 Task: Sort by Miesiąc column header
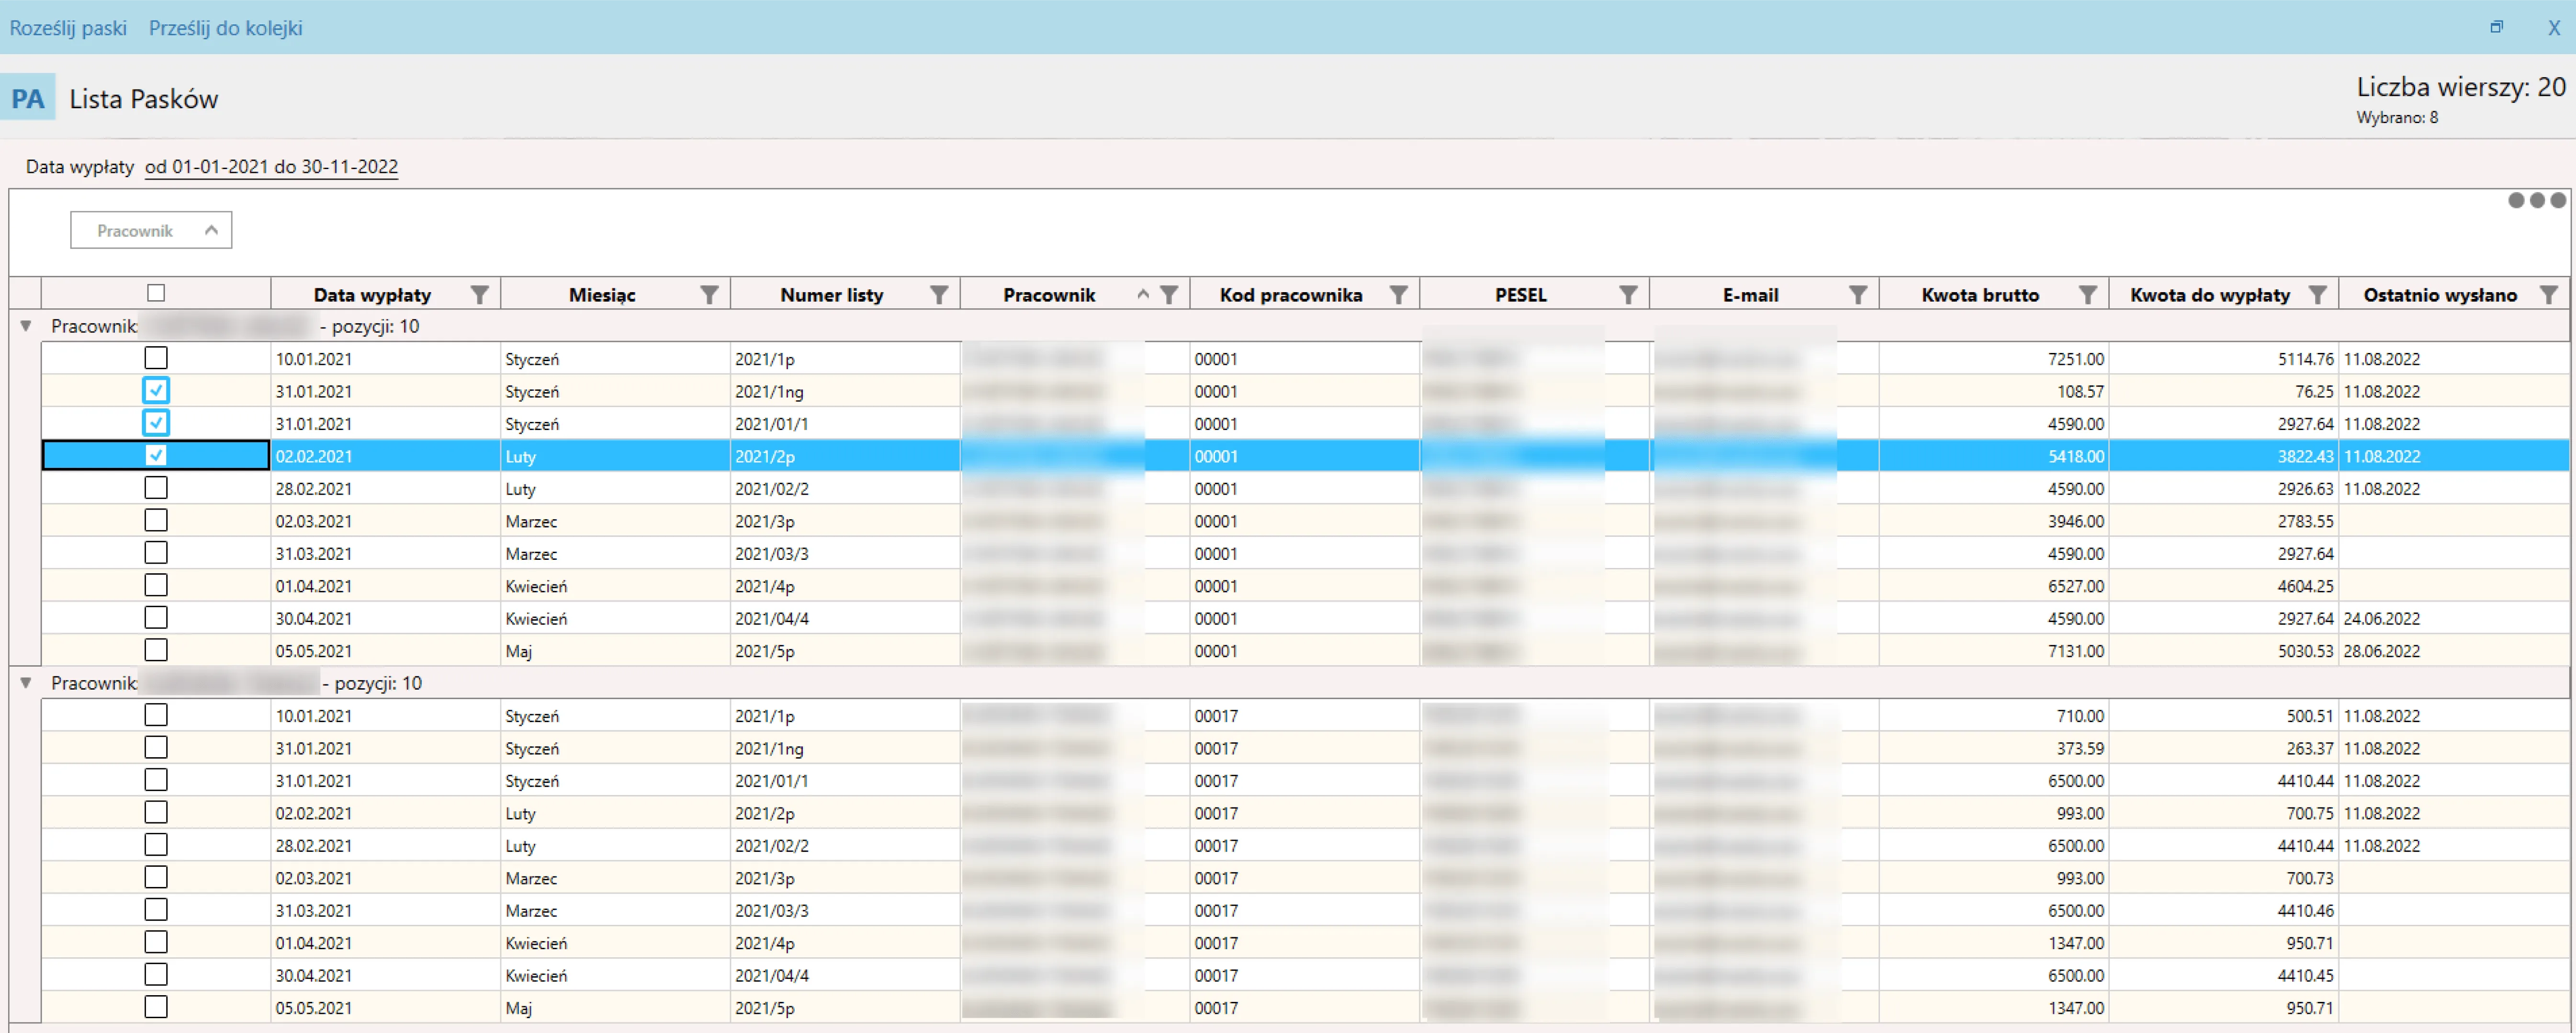tap(602, 295)
